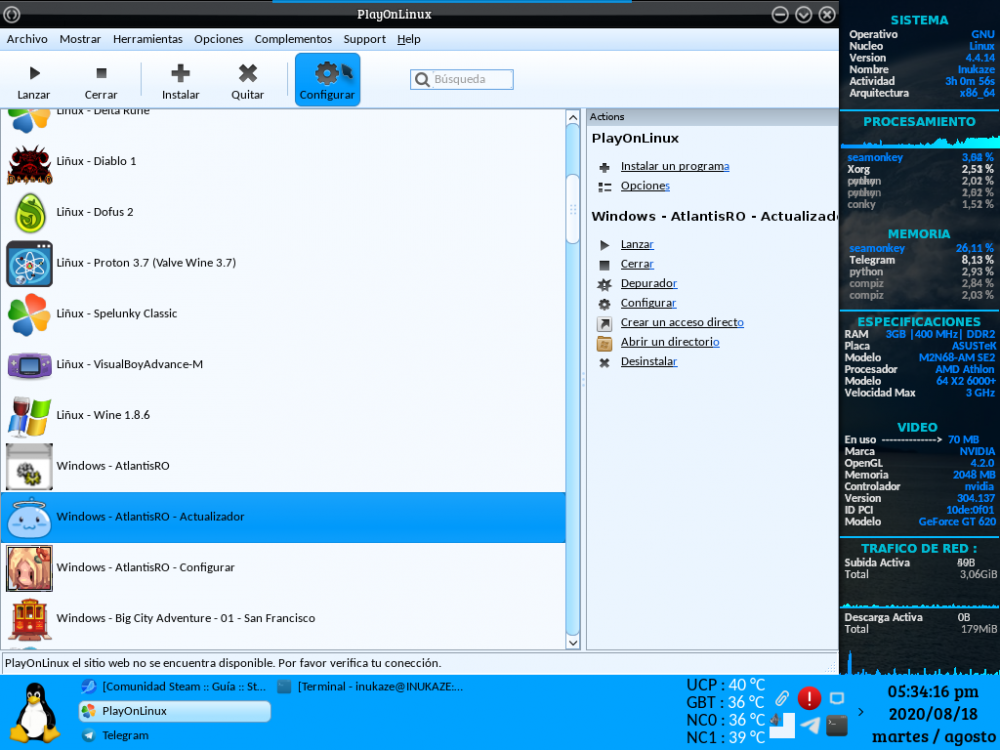Open the Configurar gear icon
The image size is (1000, 750).
[x=327, y=74]
